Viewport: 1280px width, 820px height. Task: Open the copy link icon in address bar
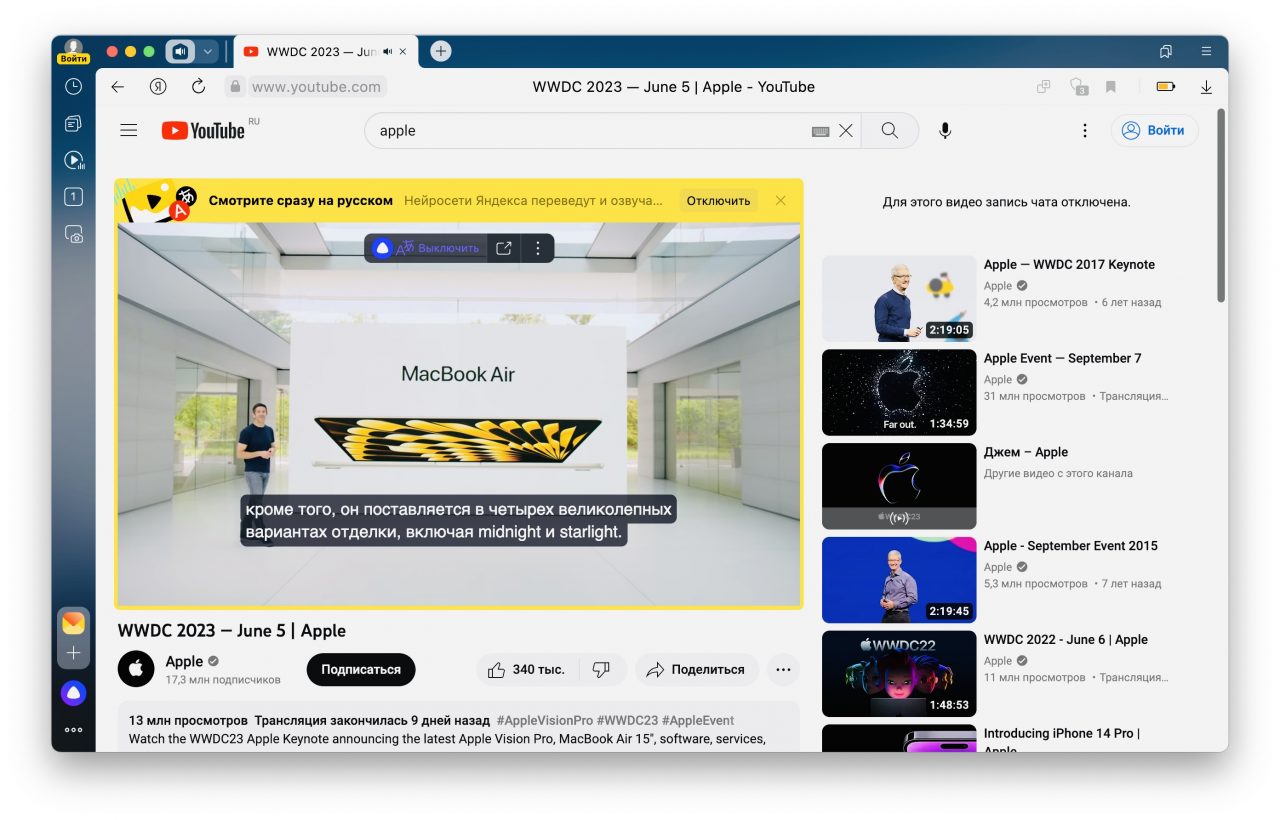(1044, 87)
